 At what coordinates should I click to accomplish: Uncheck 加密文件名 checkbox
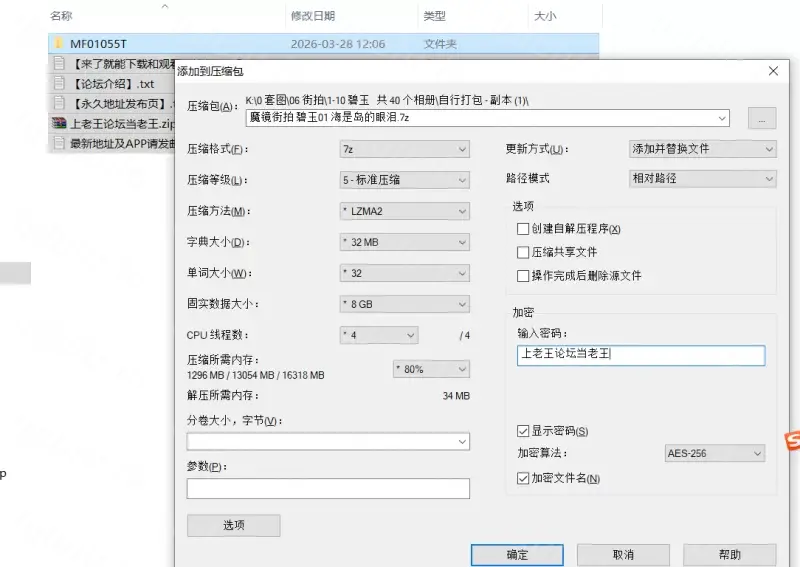[x=522, y=478]
